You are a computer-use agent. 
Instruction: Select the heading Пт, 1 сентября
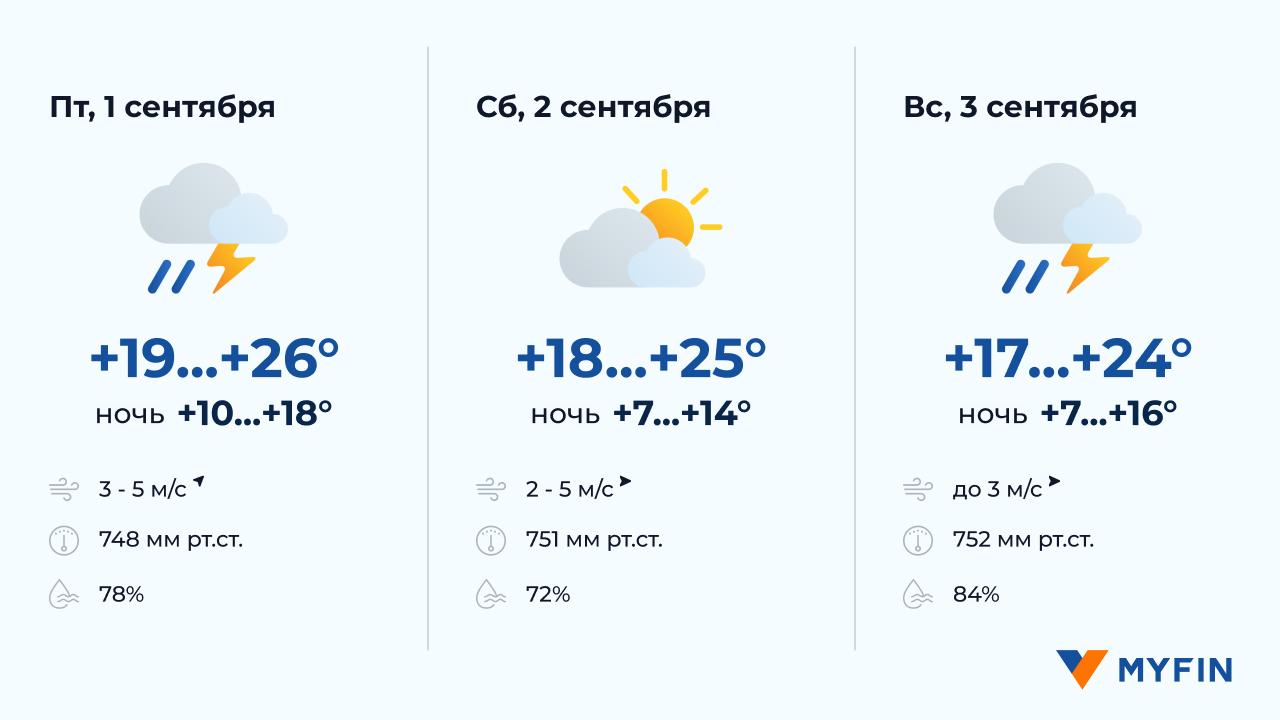point(162,108)
